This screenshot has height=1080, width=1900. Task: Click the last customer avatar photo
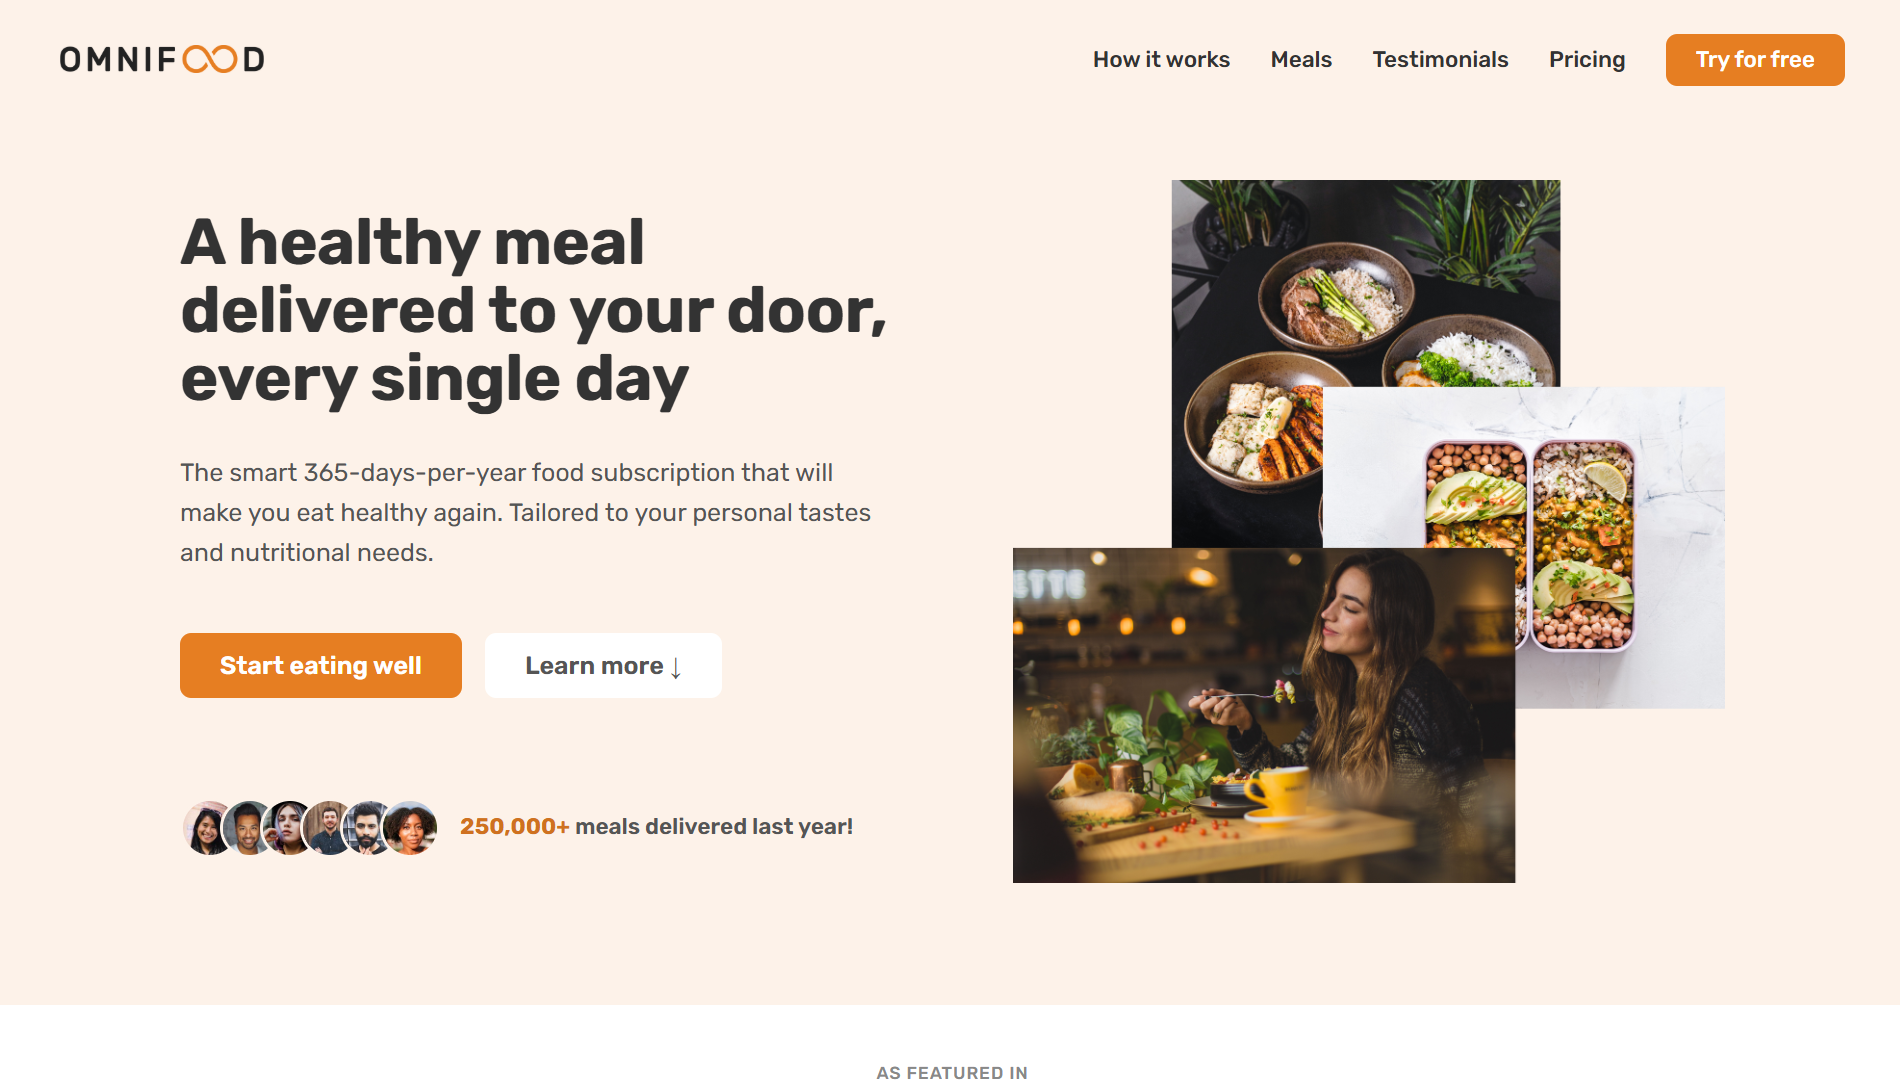[411, 828]
